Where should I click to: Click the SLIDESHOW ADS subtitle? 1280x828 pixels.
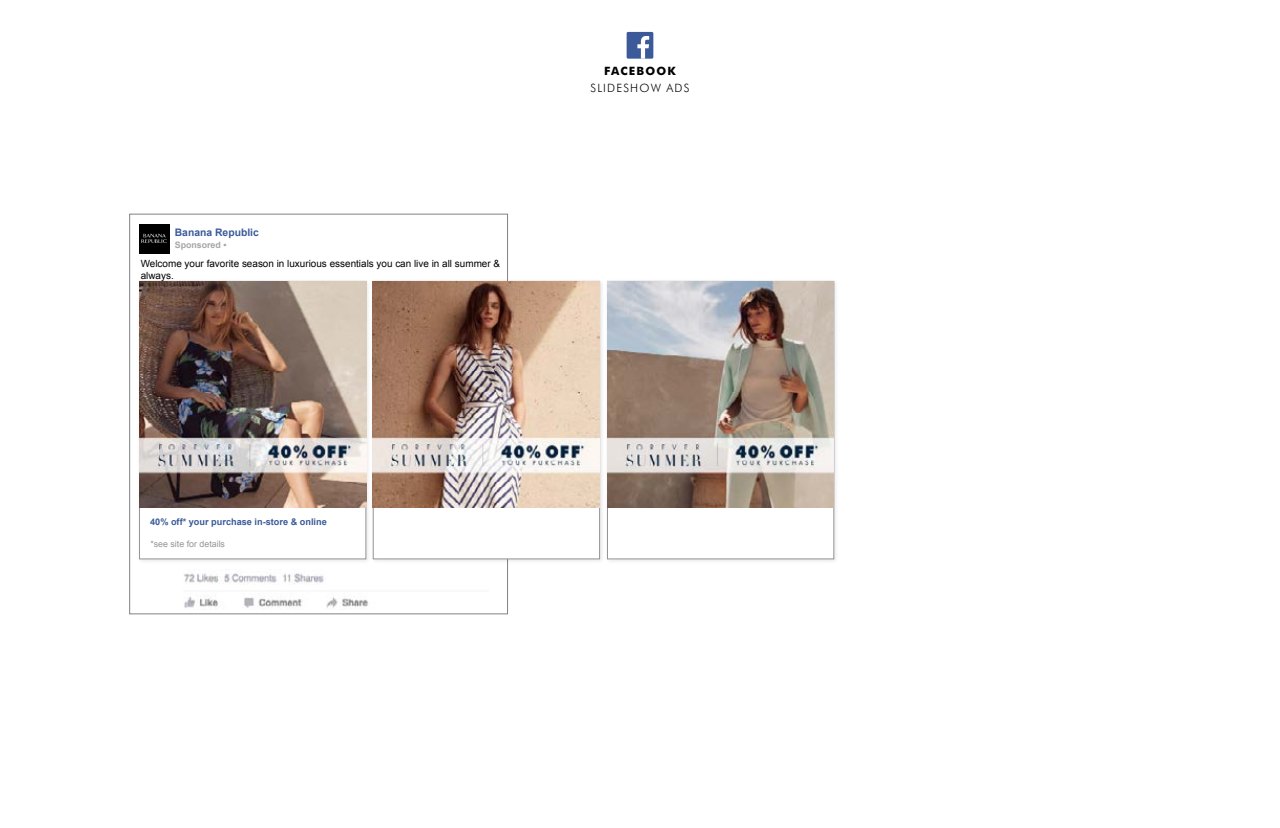[x=640, y=88]
